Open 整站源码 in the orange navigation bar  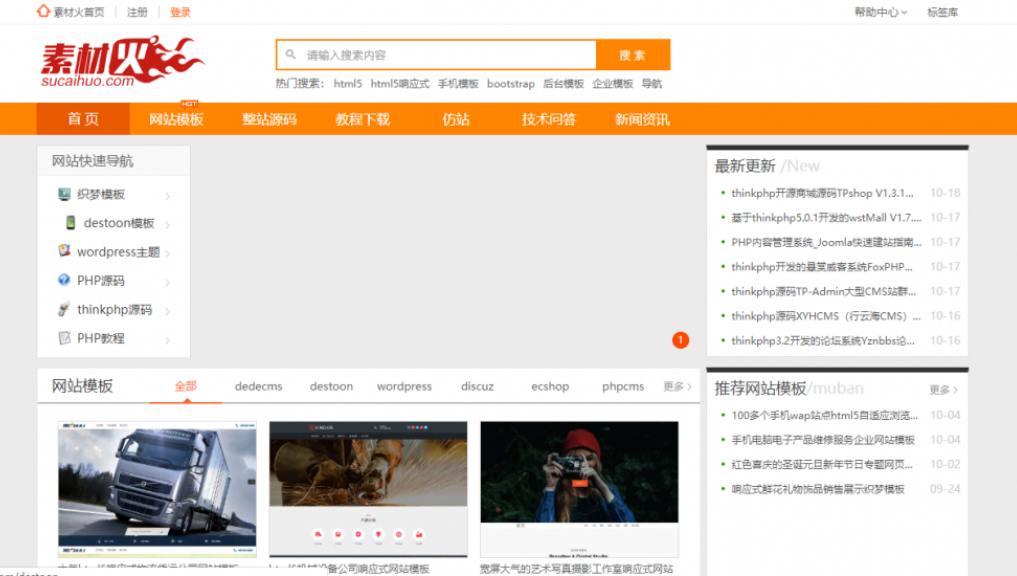pos(269,119)
